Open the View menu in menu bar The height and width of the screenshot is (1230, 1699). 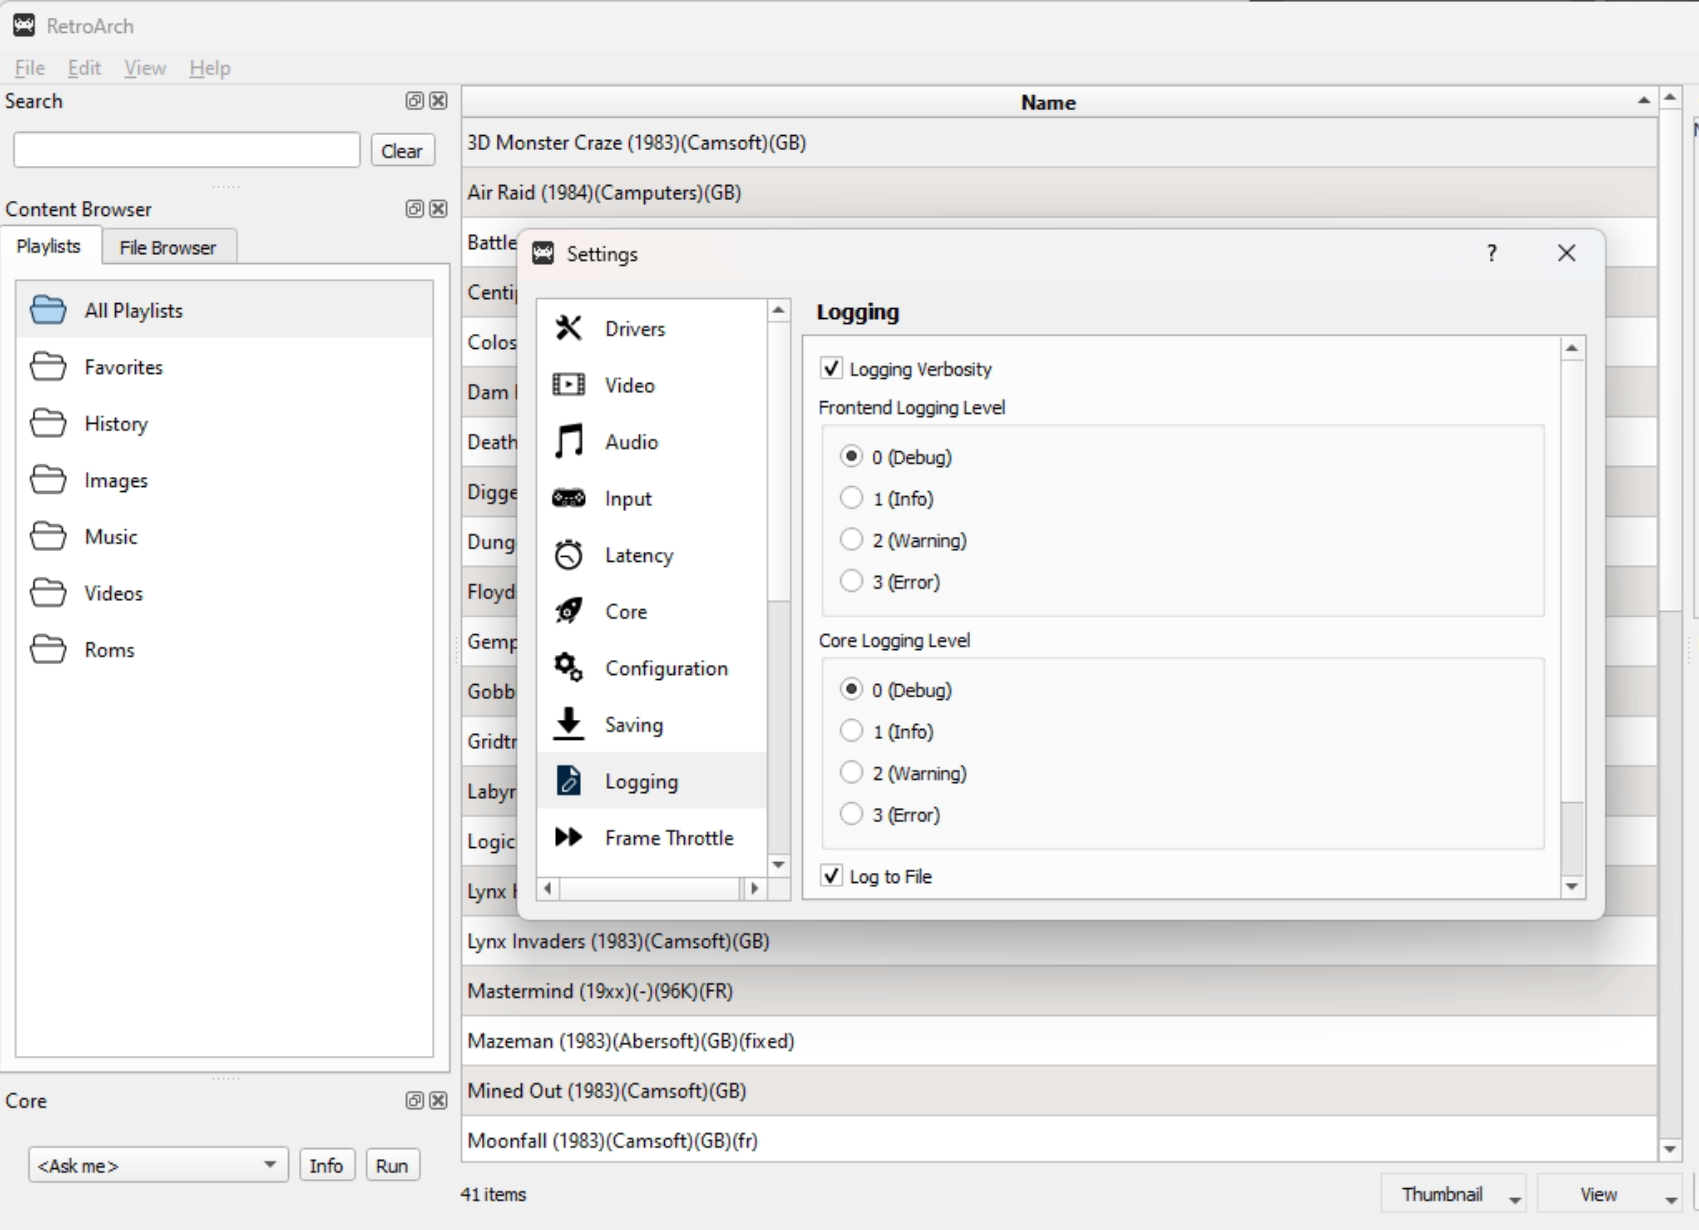point(145,67)
